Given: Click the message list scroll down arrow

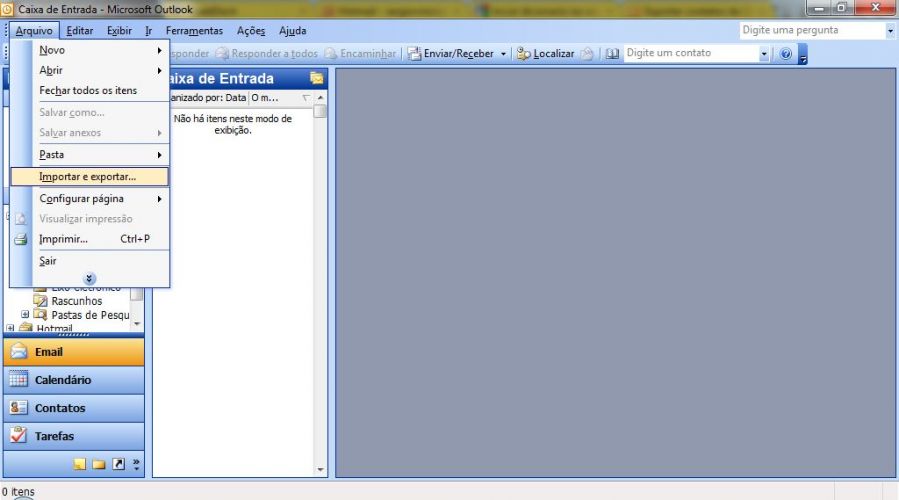Looking at the screenshot, I should pyautogui.click(x=320, y=470).
